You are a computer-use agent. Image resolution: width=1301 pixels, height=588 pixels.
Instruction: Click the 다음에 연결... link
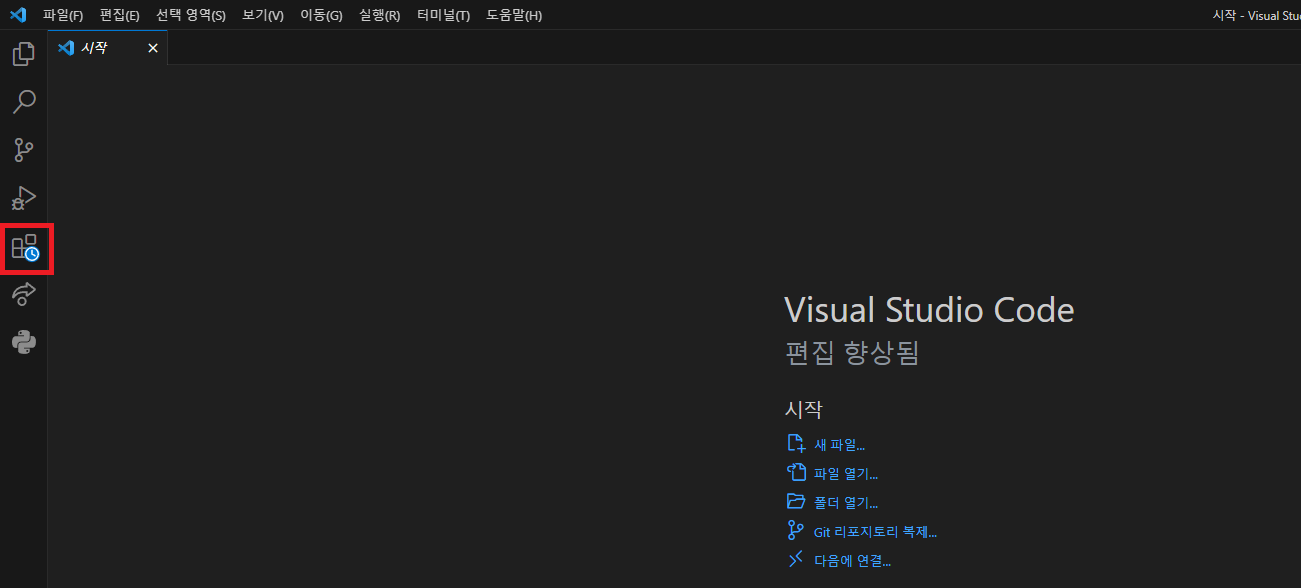point(852,561)
